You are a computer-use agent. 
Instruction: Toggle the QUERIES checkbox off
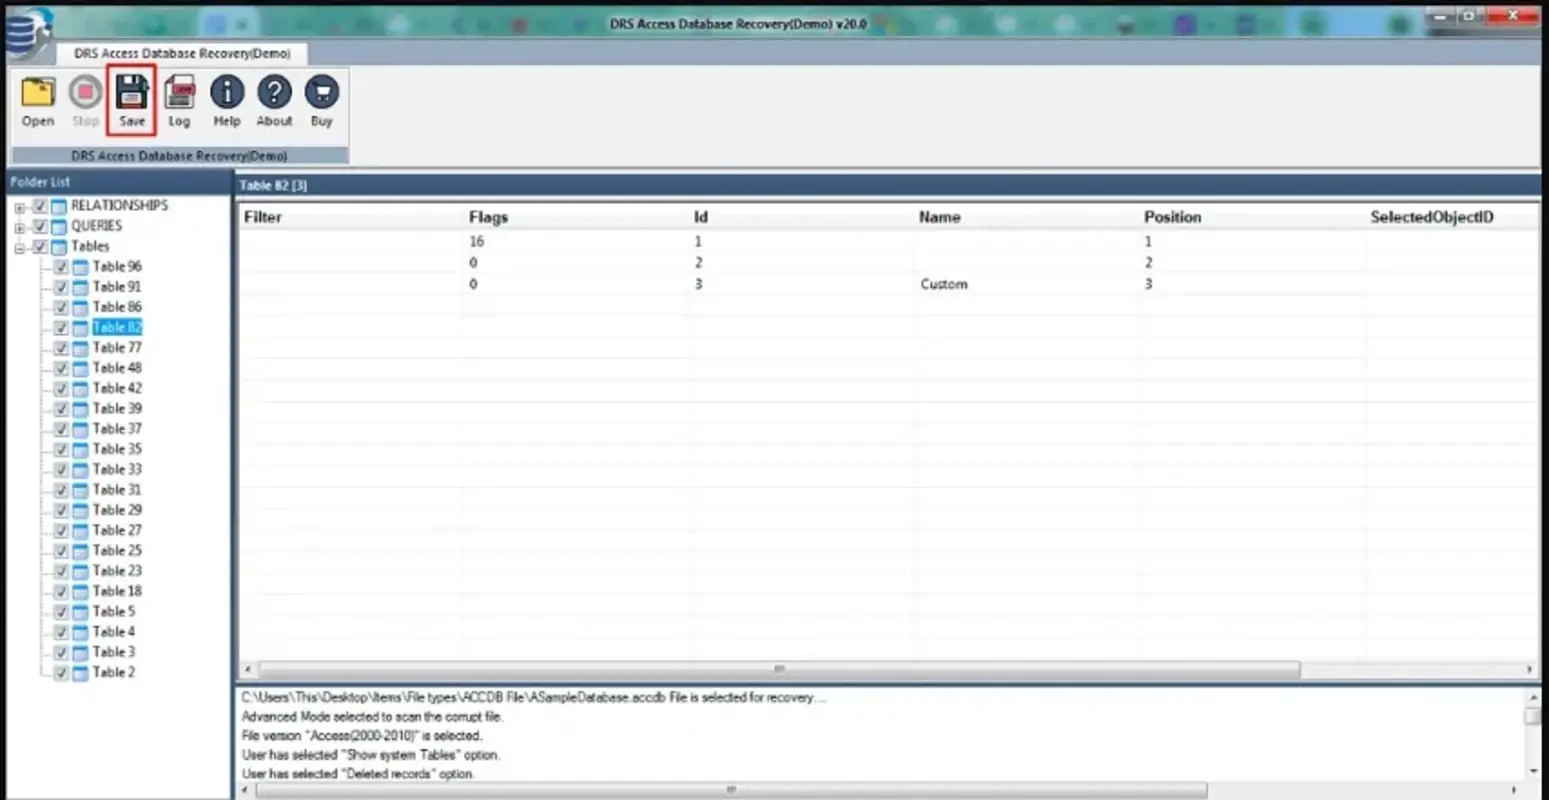pos(41,225)
